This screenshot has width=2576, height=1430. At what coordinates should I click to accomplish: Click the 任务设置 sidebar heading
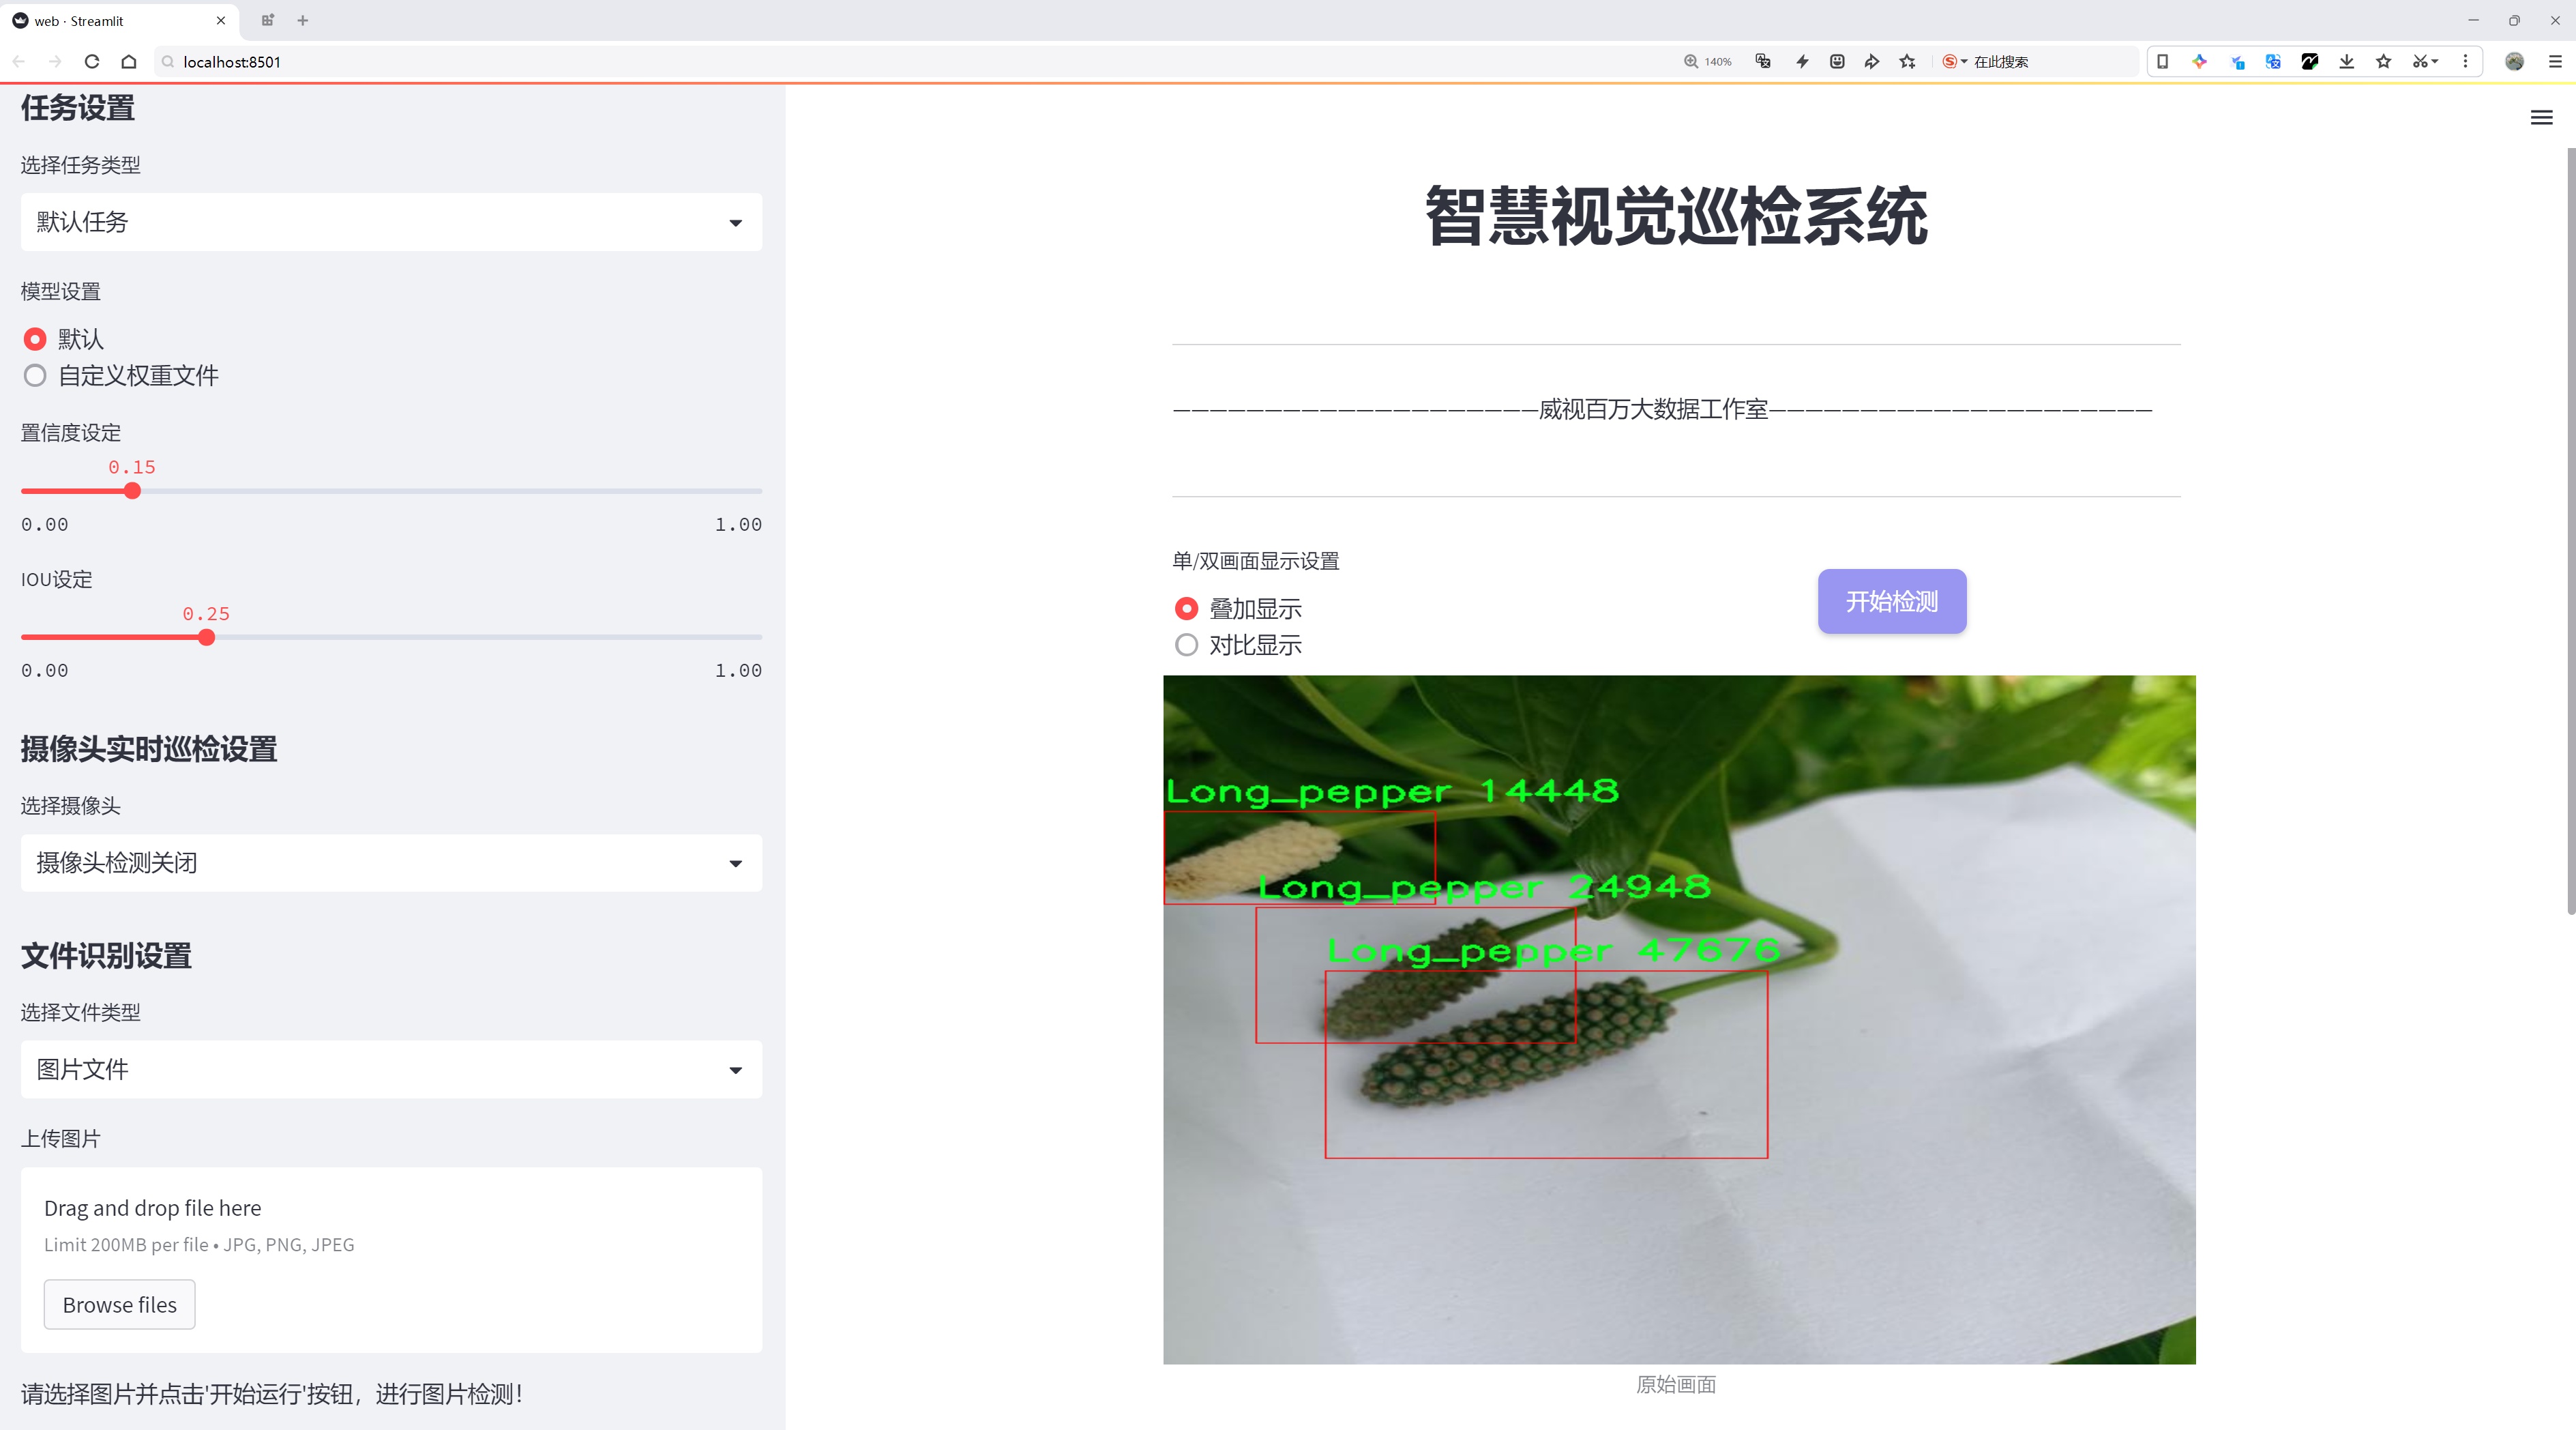pyautogui.click(x=78, y=108)
